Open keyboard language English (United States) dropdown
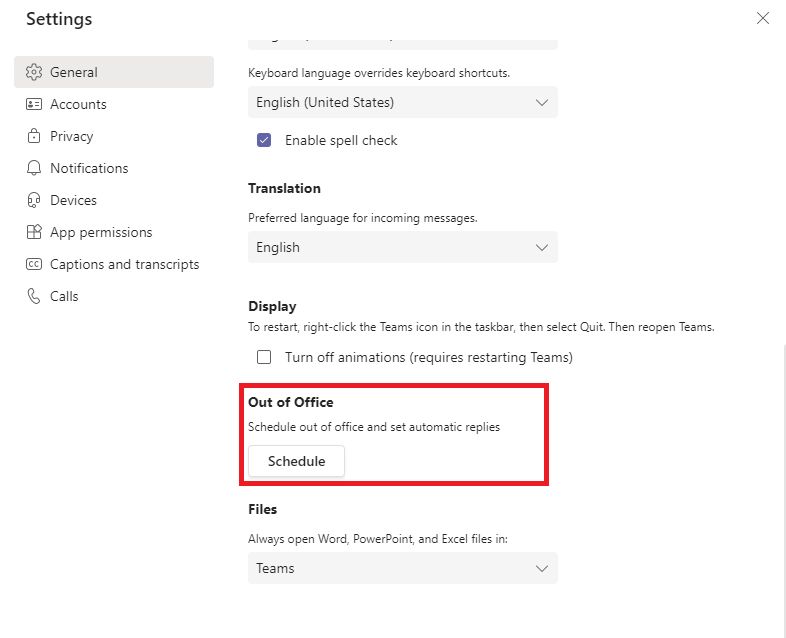Viewport: 786px width, 638px height. pyautogui.click(x=403, y=102)
